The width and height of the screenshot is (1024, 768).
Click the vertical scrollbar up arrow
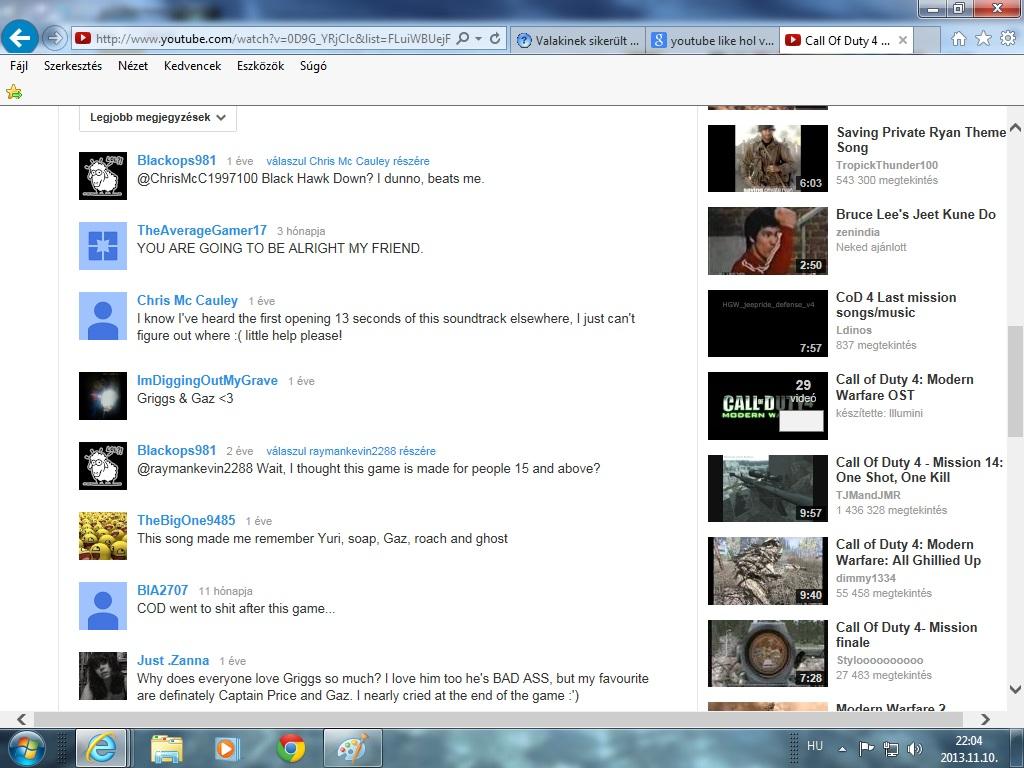(x=1016, y=127)
